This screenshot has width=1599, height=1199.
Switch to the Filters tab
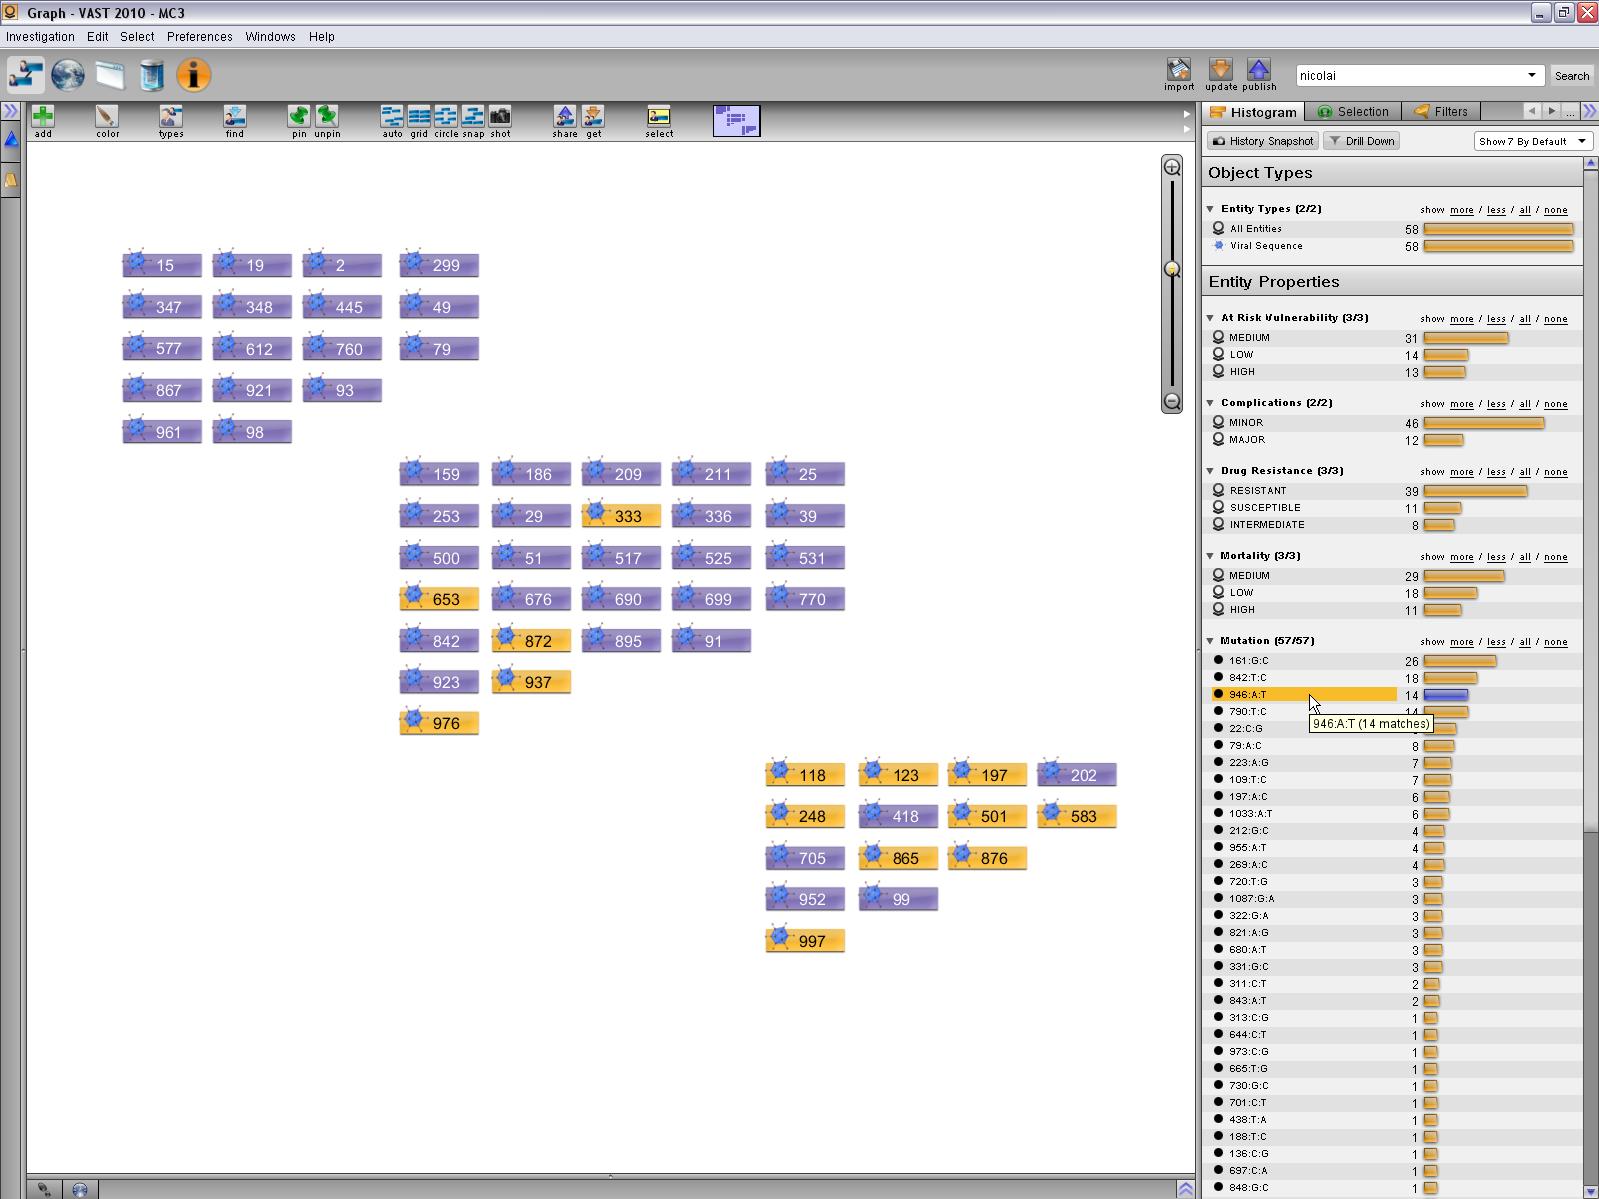[1441, 112]
